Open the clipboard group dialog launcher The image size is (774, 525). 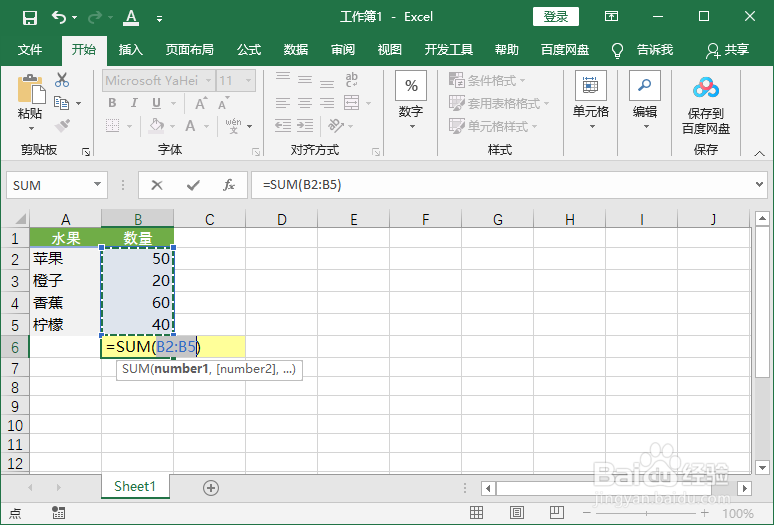click(86, 152)
